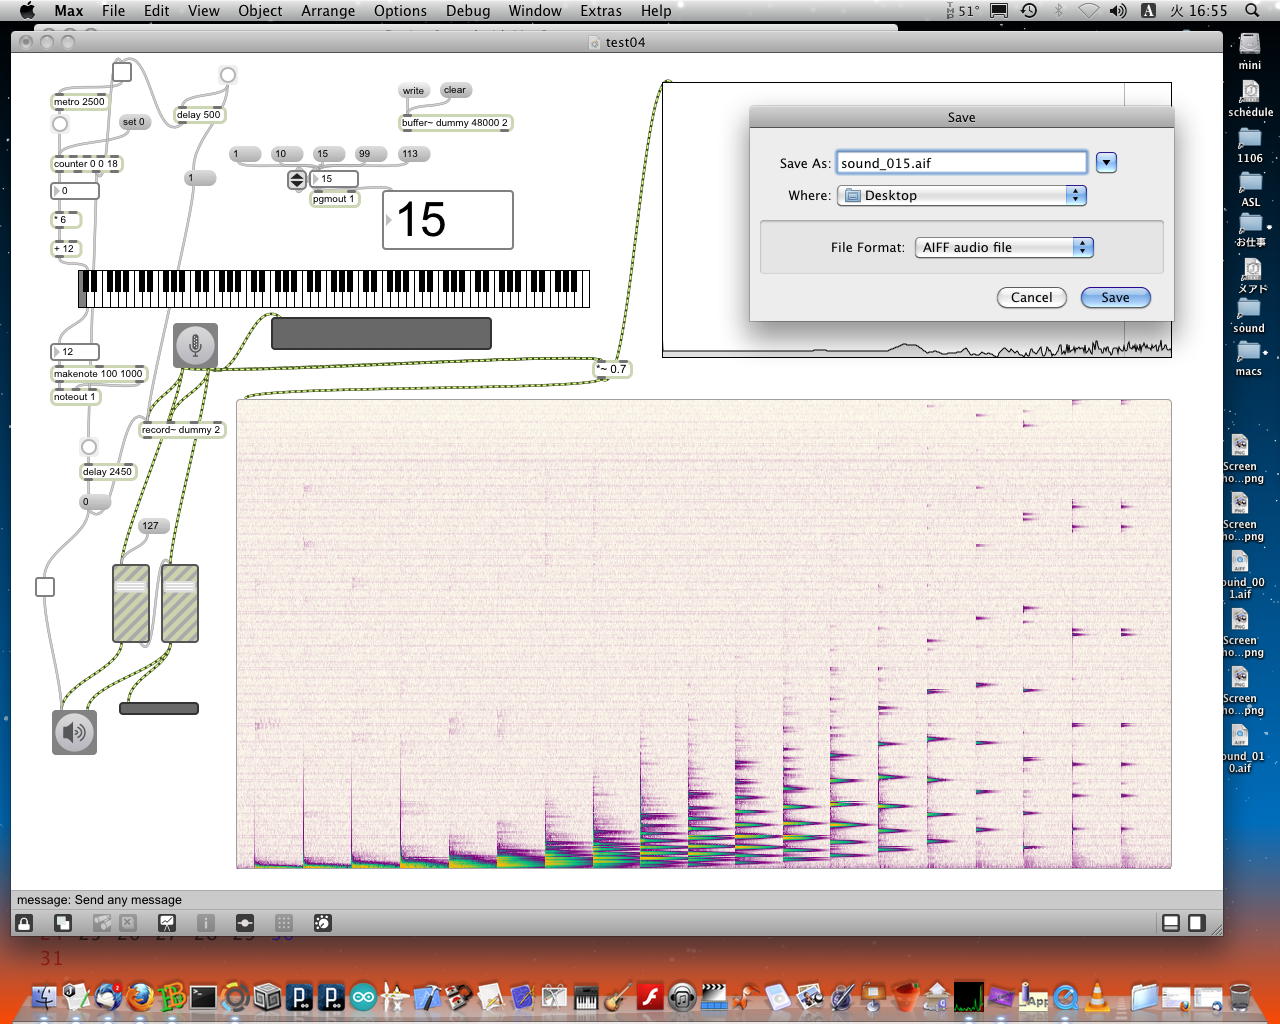Click the patch cord slider icon in toolbar
The width and height of the screenshot is (1280, 1024).
[245, 923]
